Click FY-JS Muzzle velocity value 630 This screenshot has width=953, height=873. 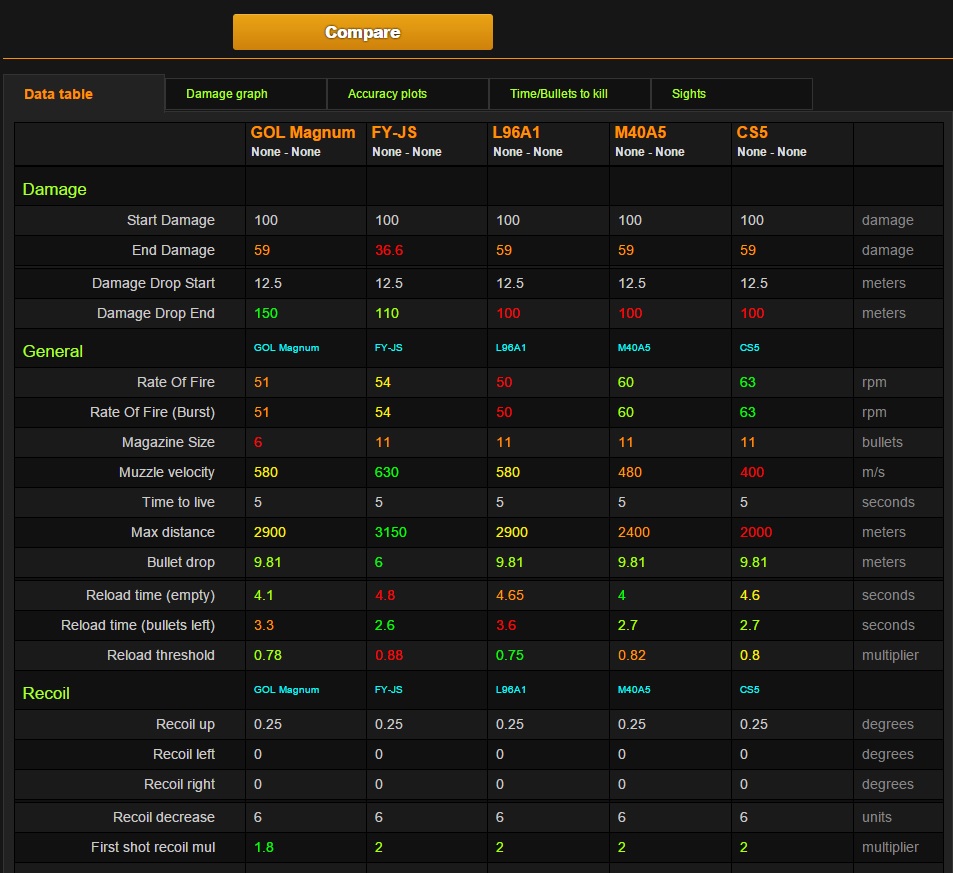387,472
